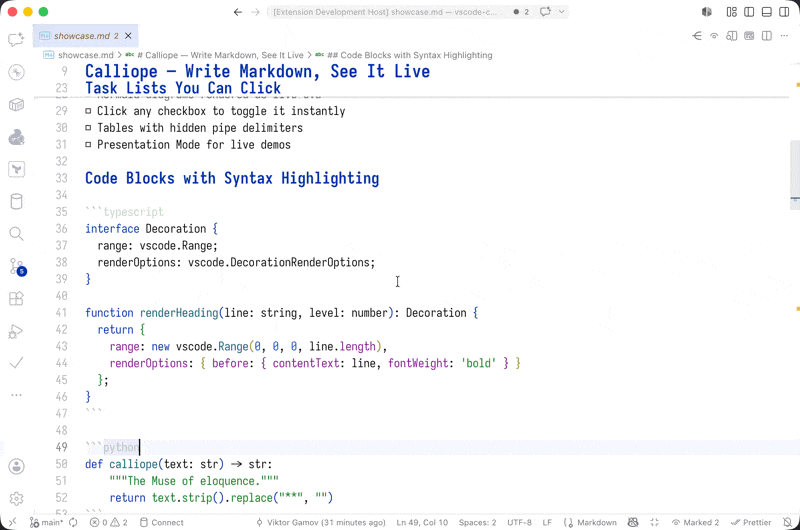Toggle the eye icon in the editor toolbar
800x530 pixels.
pyautogui.click(x=714, y=36)
